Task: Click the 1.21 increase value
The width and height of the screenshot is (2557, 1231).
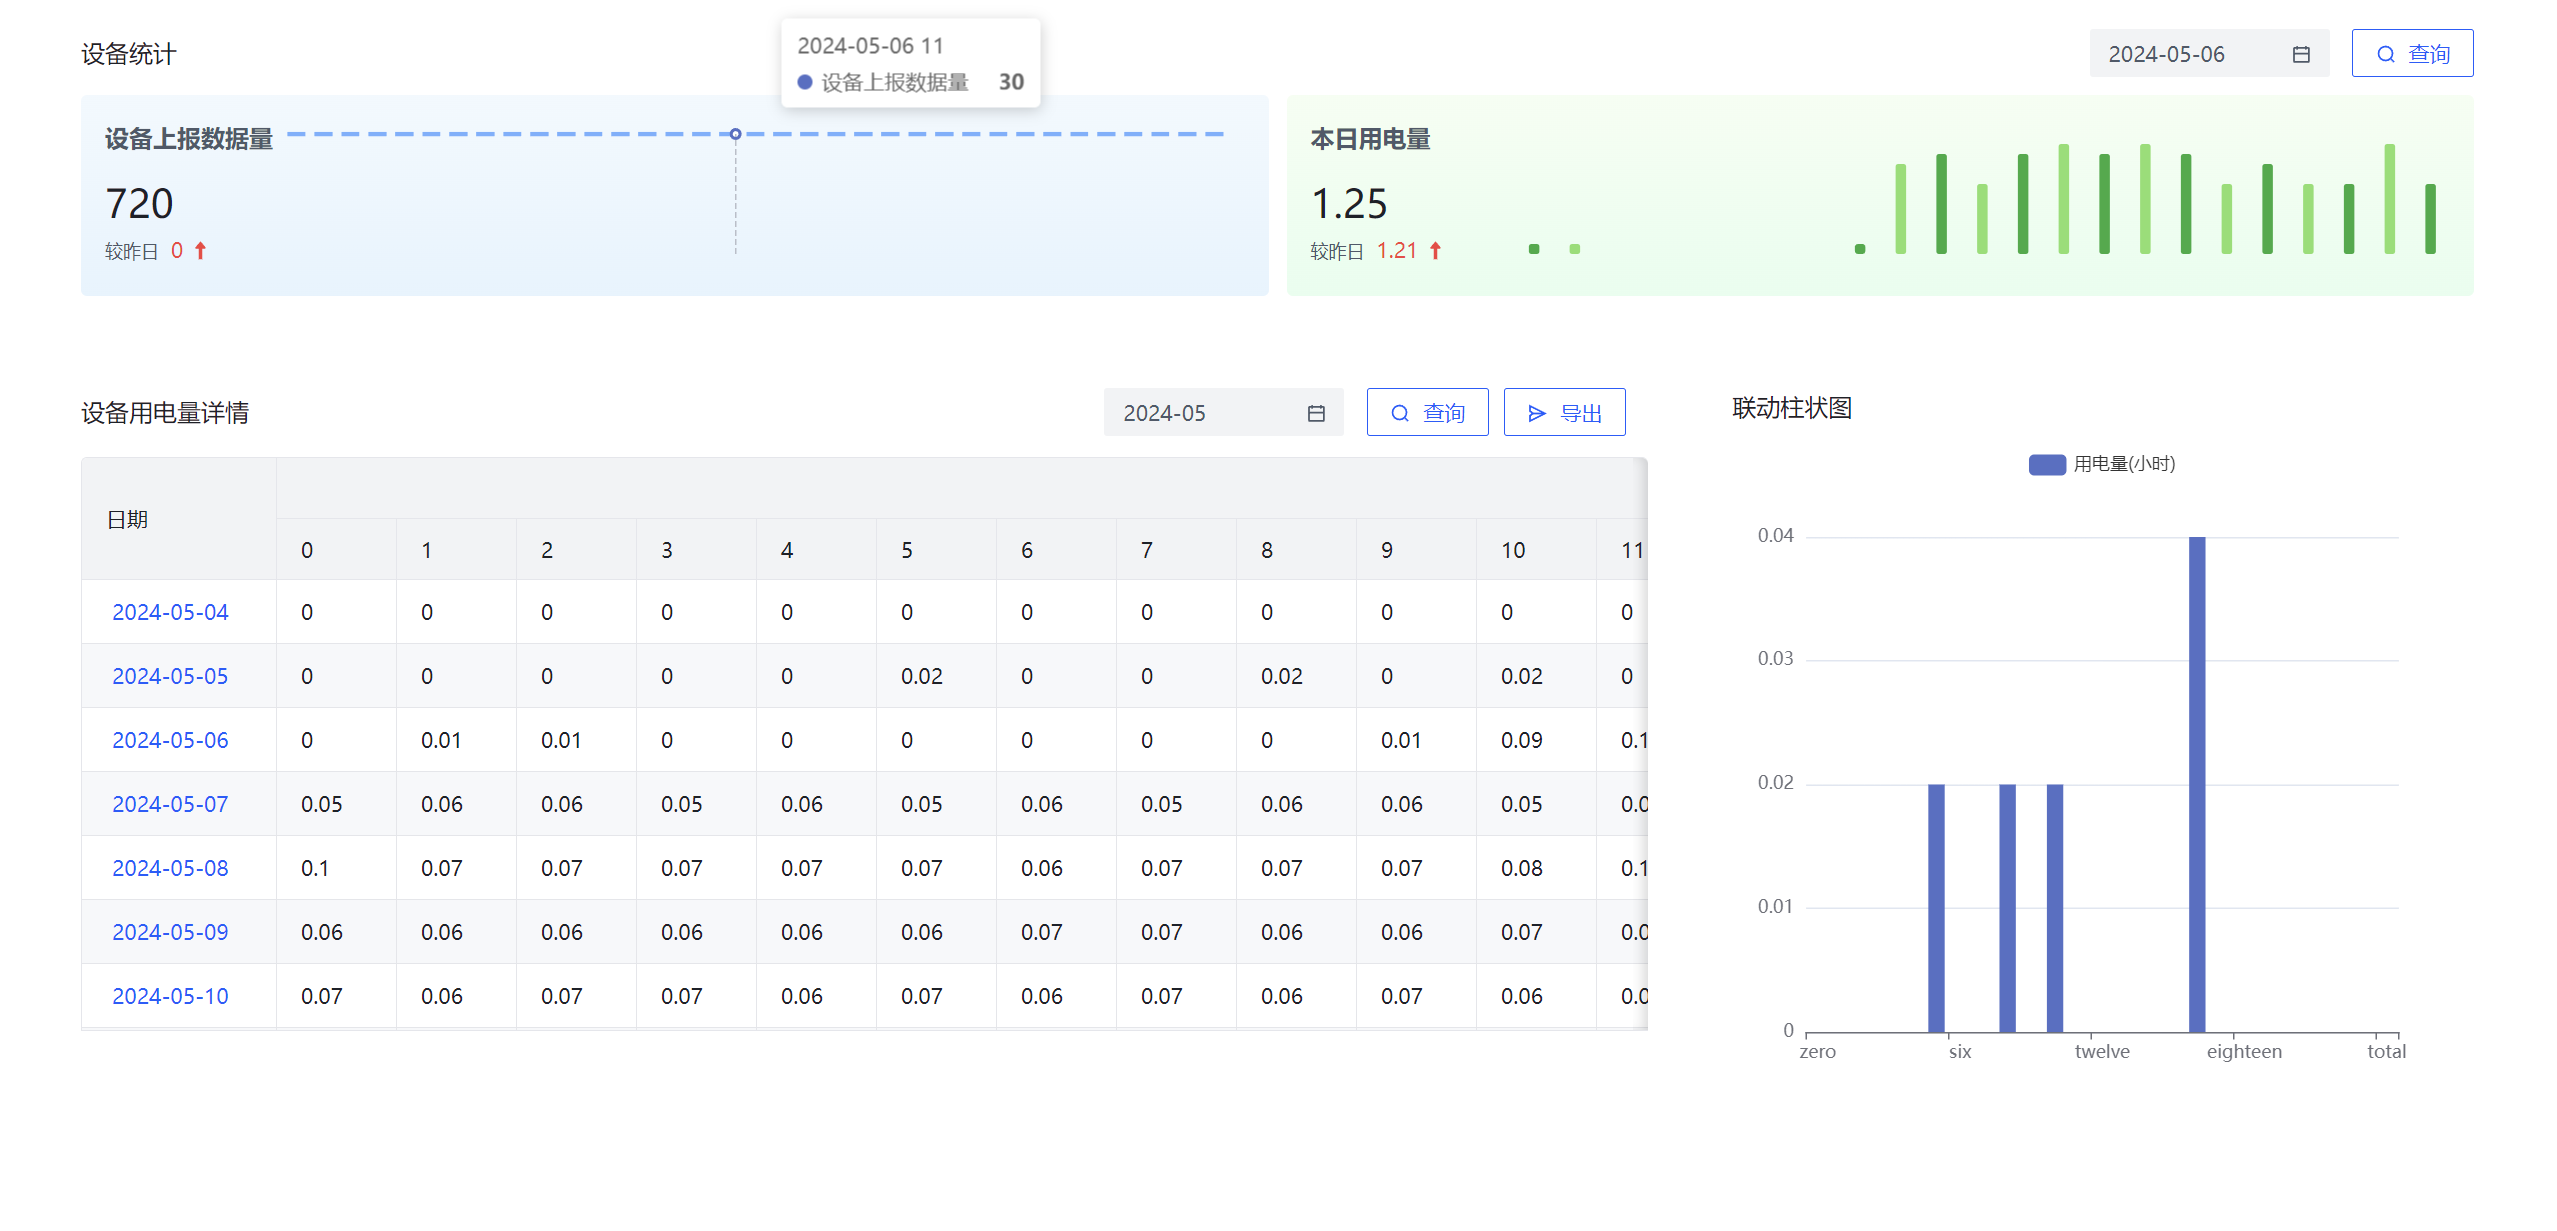Action: pos(1396,251)
